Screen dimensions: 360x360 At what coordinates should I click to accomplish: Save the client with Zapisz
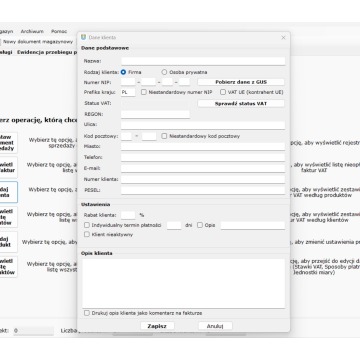click(x=157, y=326)
